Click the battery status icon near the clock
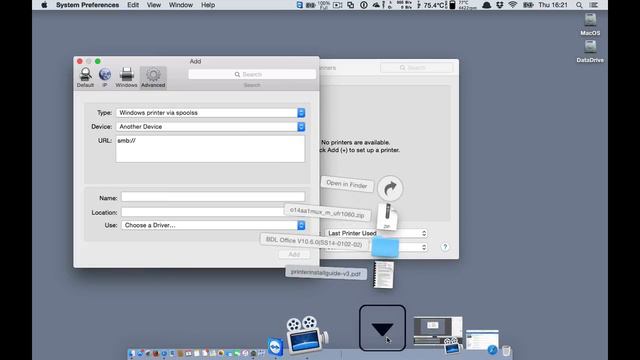 click(x=528, y=5)
